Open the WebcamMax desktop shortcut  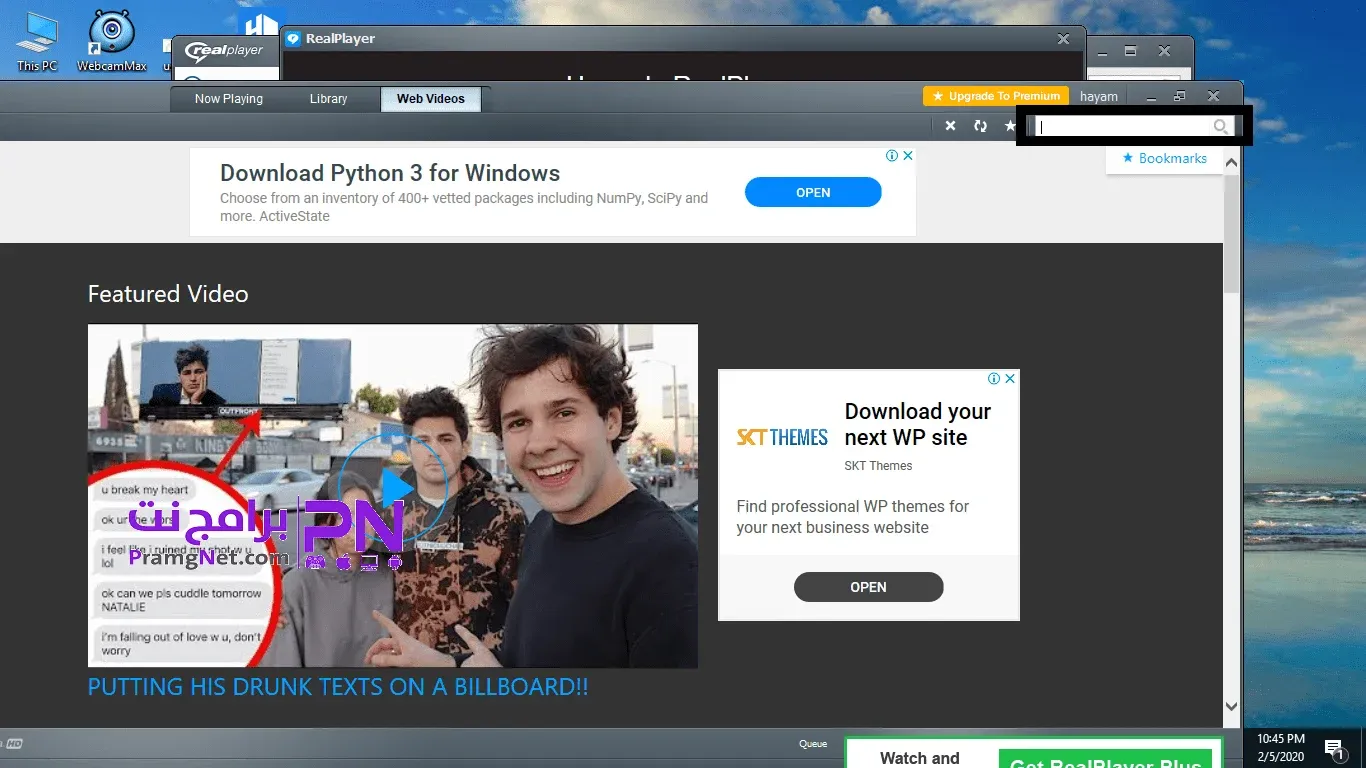tap(112, 42)
